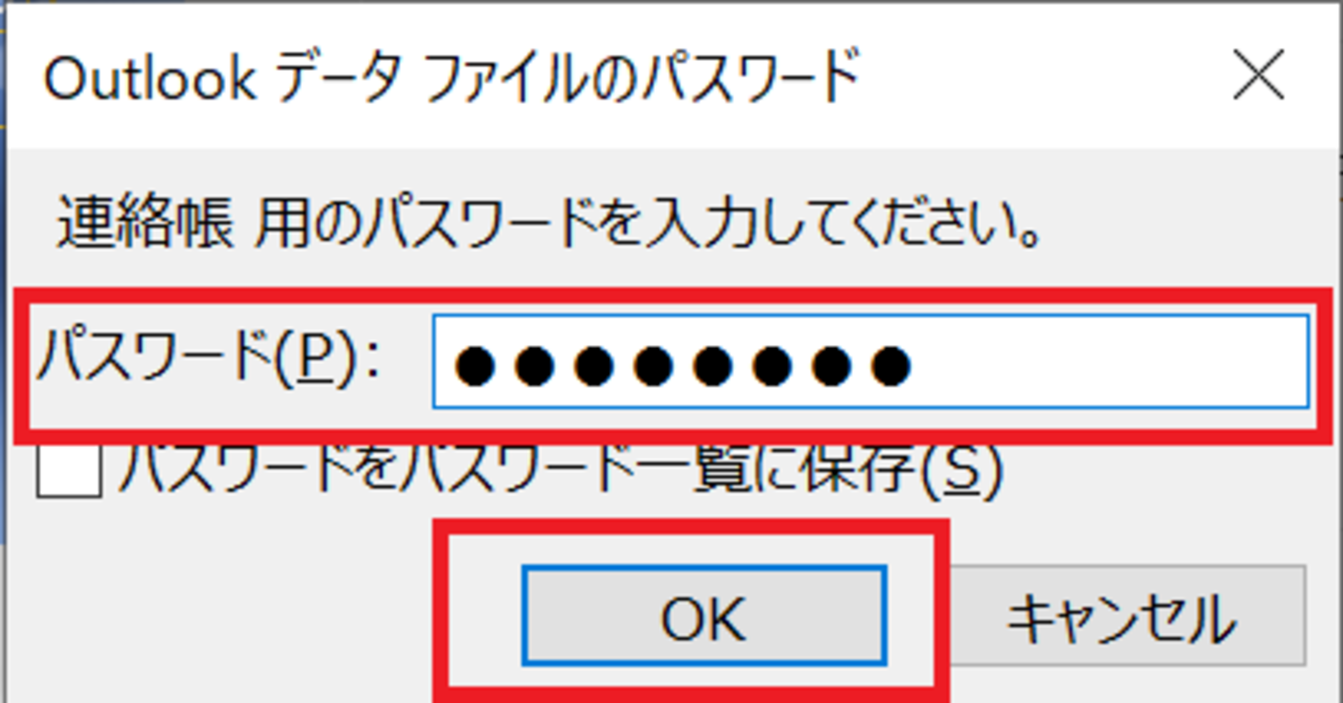Tick the save-password checkbox square

(69, 470)
